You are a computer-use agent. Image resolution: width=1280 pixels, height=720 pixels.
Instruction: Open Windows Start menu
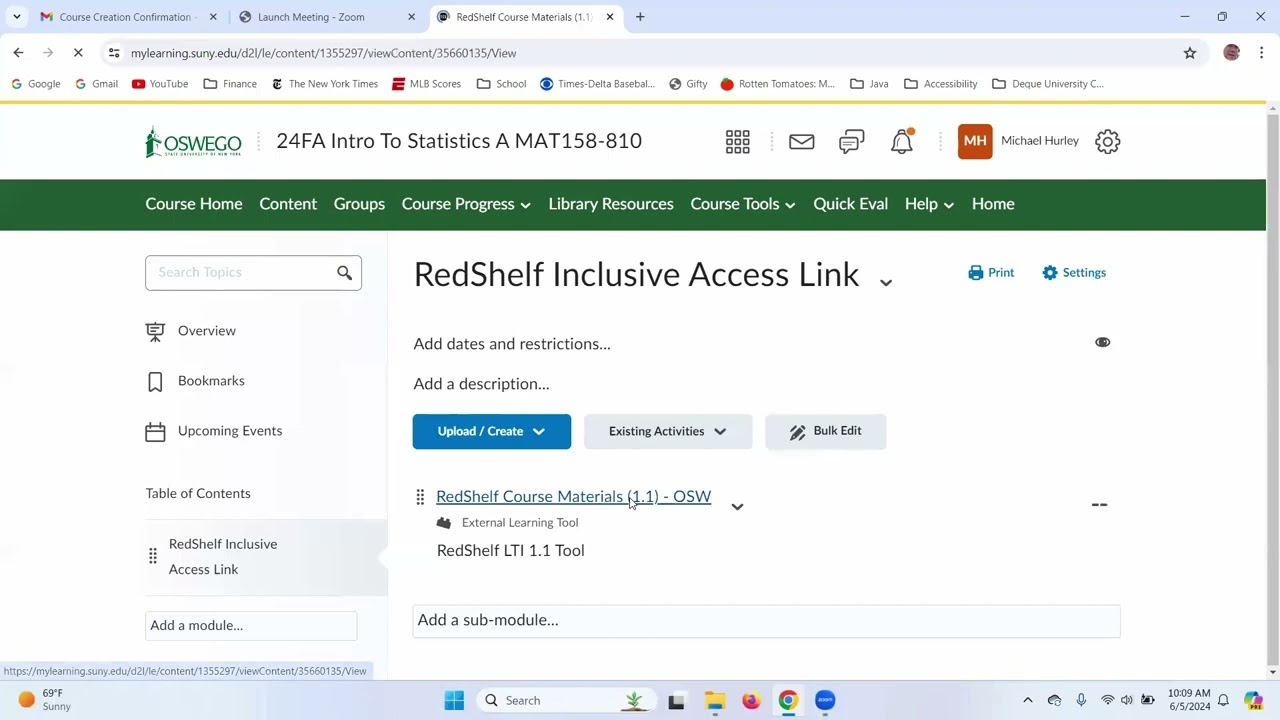[454, 700]
